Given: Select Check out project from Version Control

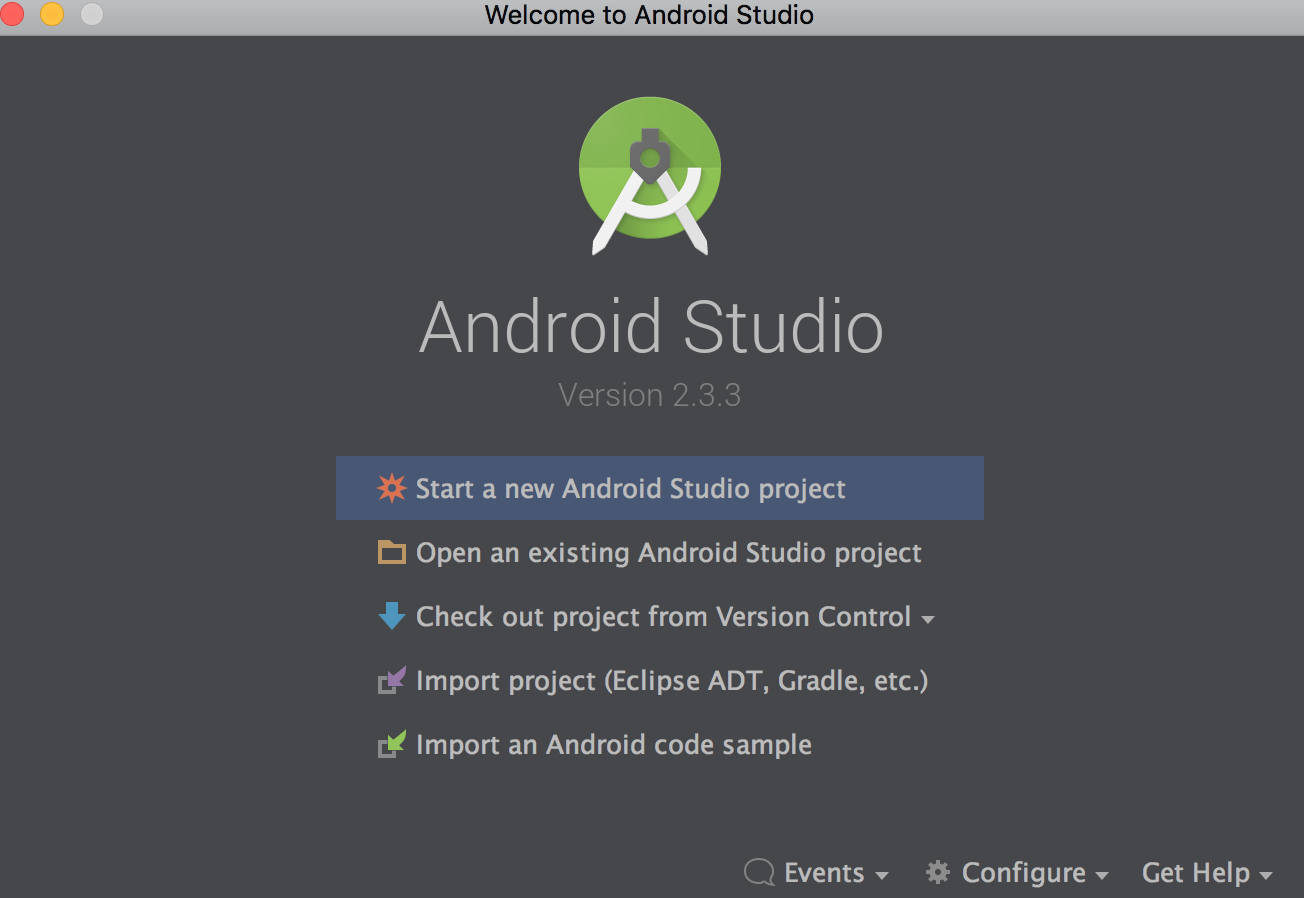Looking at the screenshot, I should [660, 616].
